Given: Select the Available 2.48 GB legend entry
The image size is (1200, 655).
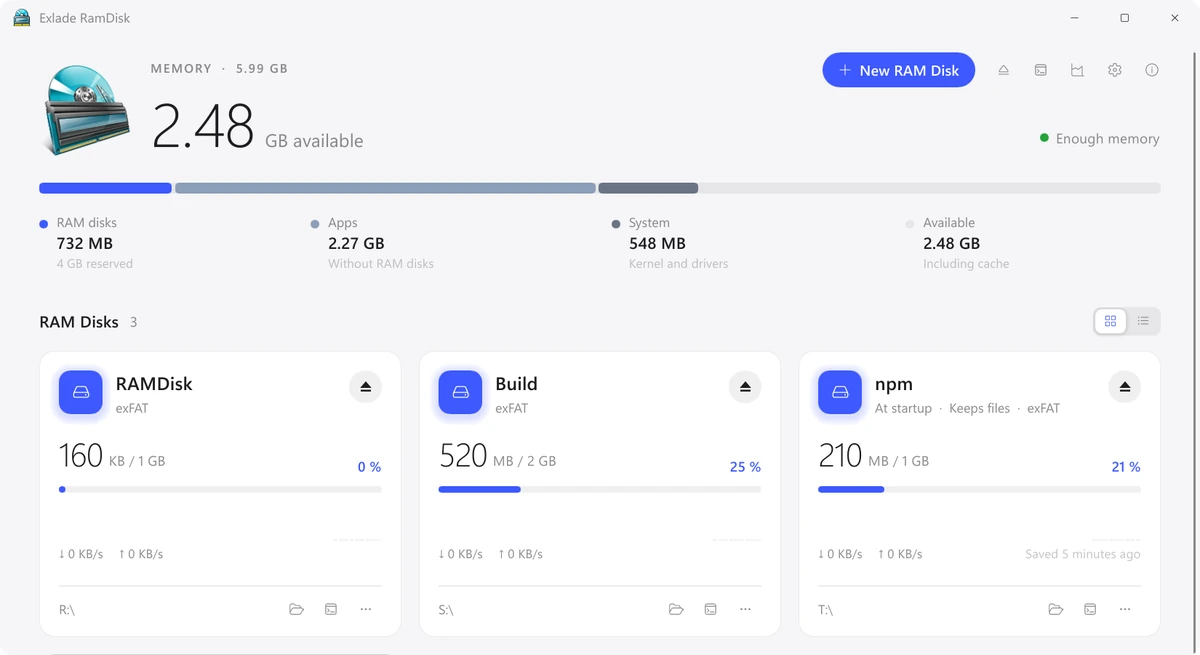Looking at the screenshot, I should point(957,243).
